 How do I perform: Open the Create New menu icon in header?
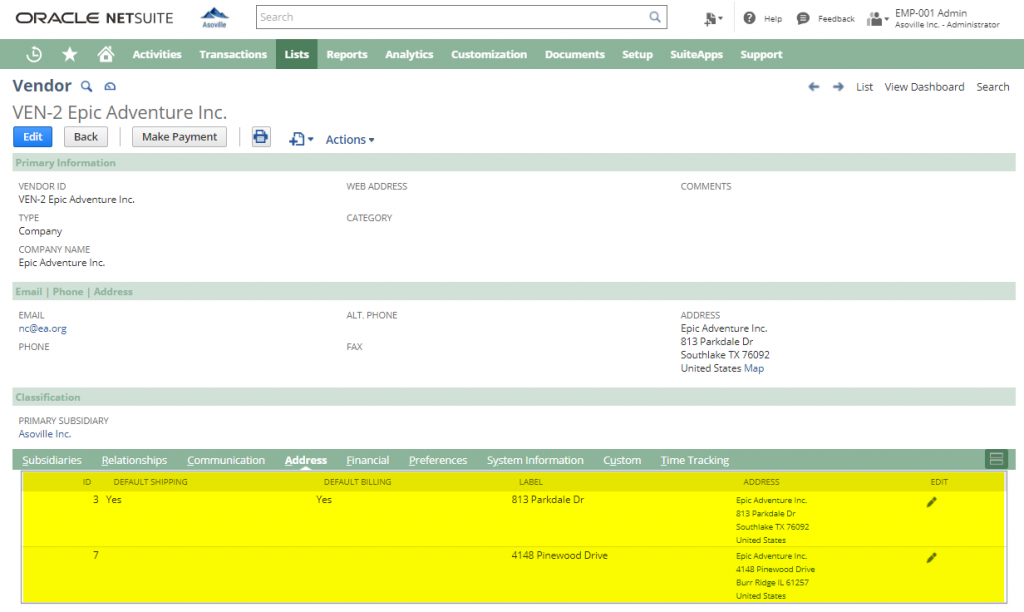coord(712,19)
